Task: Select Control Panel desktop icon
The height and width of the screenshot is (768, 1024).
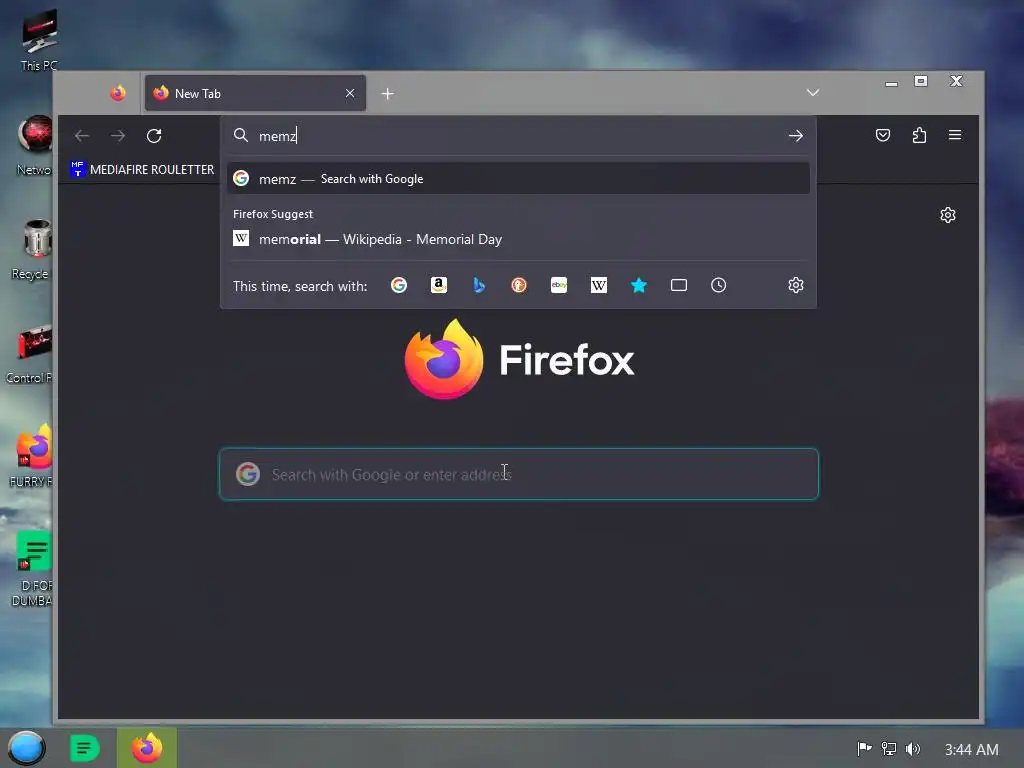Action: [30, 354]
